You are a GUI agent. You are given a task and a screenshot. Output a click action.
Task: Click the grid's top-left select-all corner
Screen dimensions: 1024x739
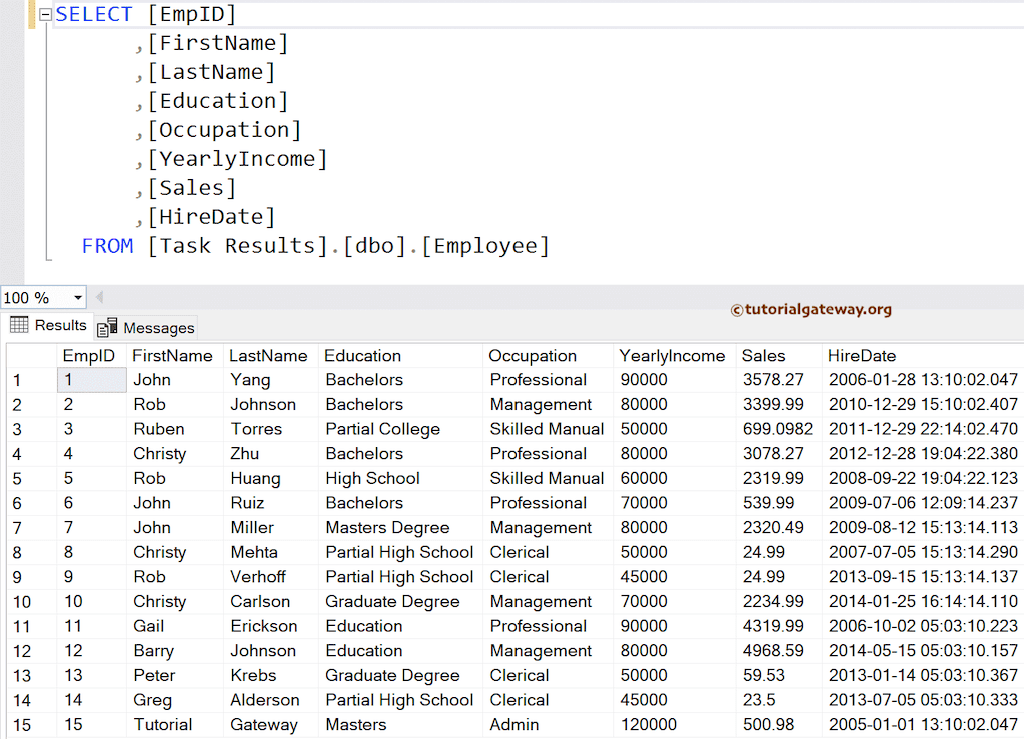point(30,356)
